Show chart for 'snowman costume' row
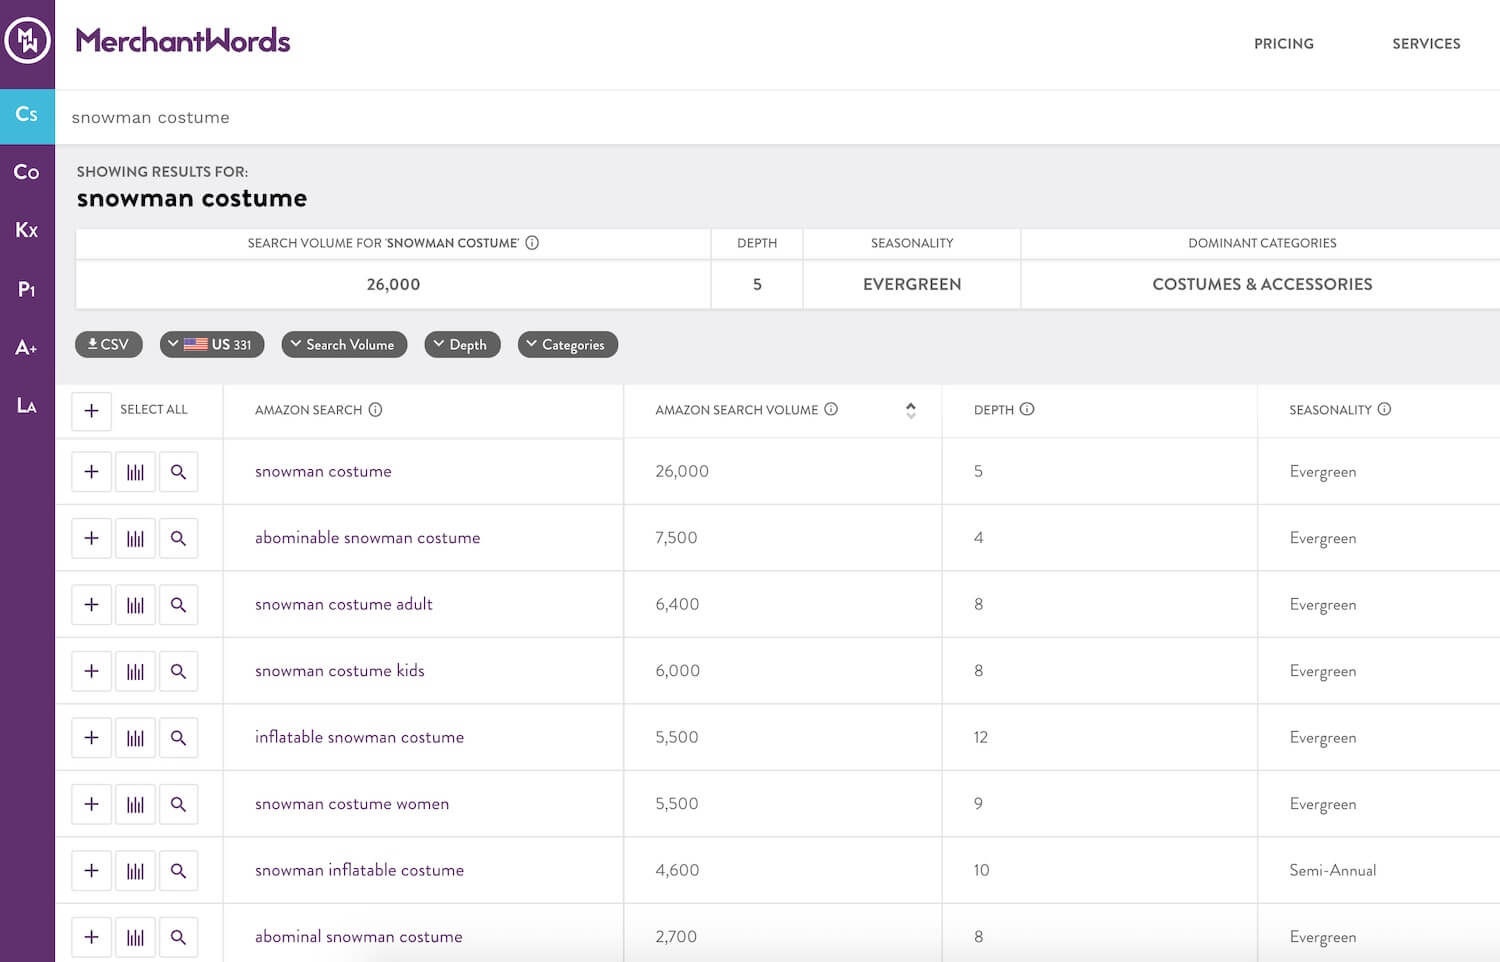The height and width of the screenshot is (962, 1500). (x=135, y=472)
